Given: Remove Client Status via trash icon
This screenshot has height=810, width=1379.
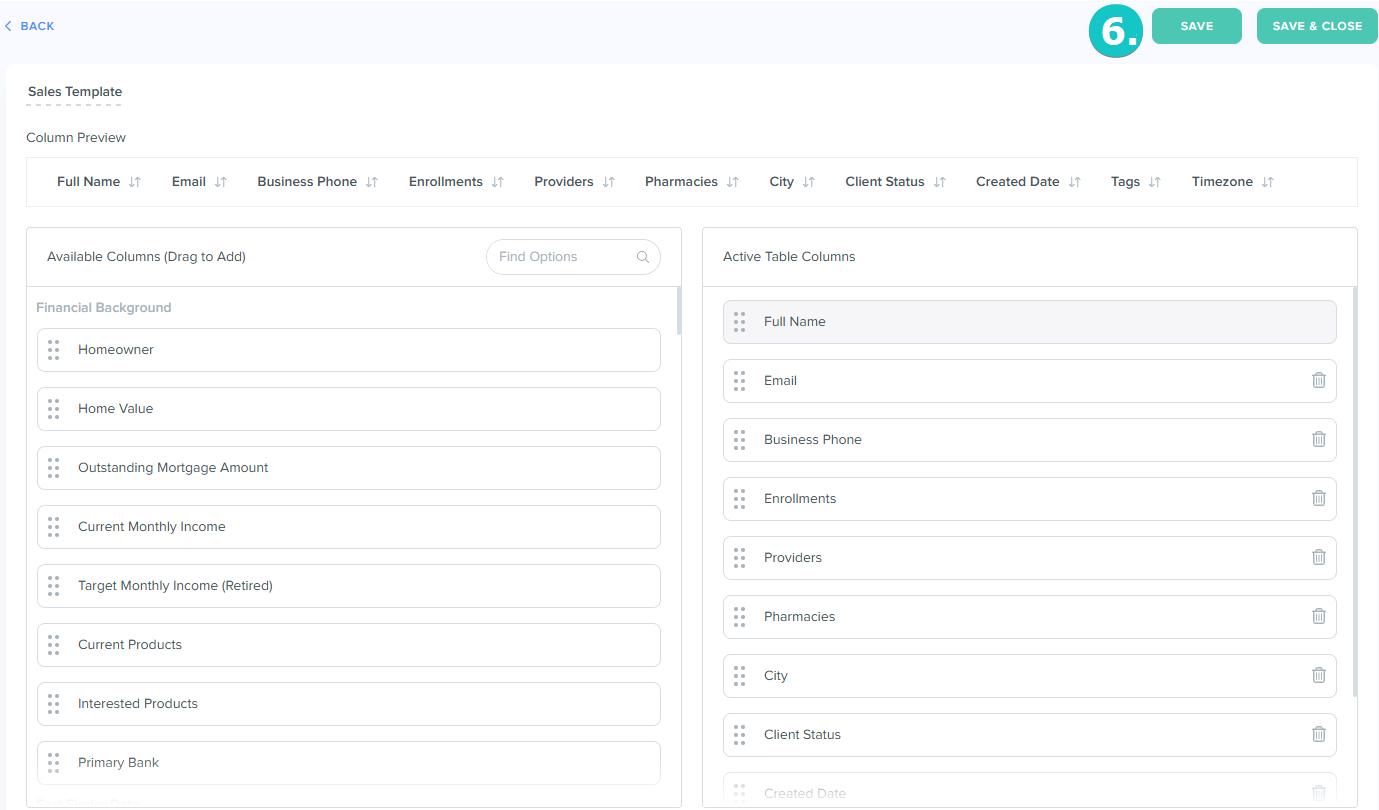Looking at the screenshot, I should coord(1319,734).
